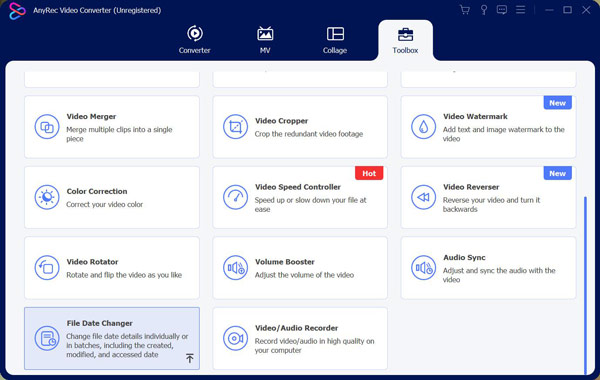The width and height of the screenshot is (600, 380).
Task: Click the Video/Audio Recorder title text
Action: tap(297, 328)
